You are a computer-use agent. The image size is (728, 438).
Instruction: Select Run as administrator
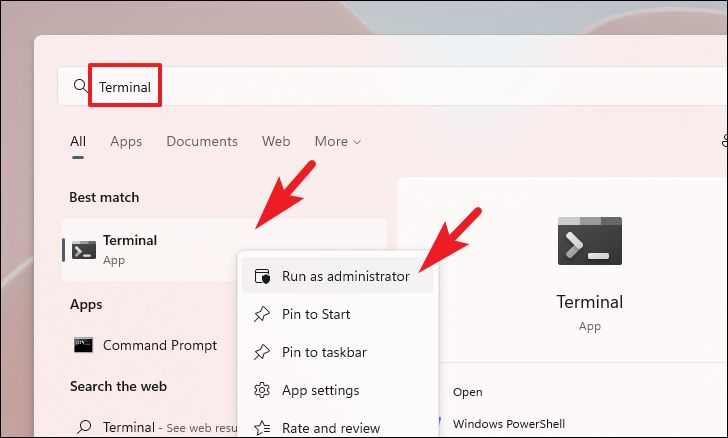coord(338,276)
